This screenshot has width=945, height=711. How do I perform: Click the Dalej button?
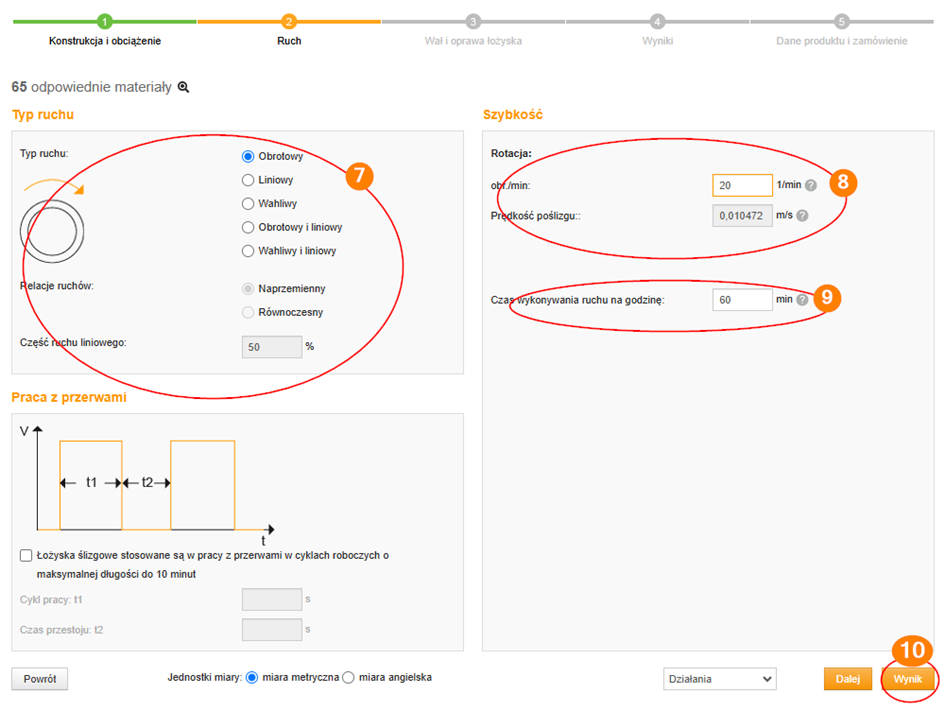click(x=847, y=679)
